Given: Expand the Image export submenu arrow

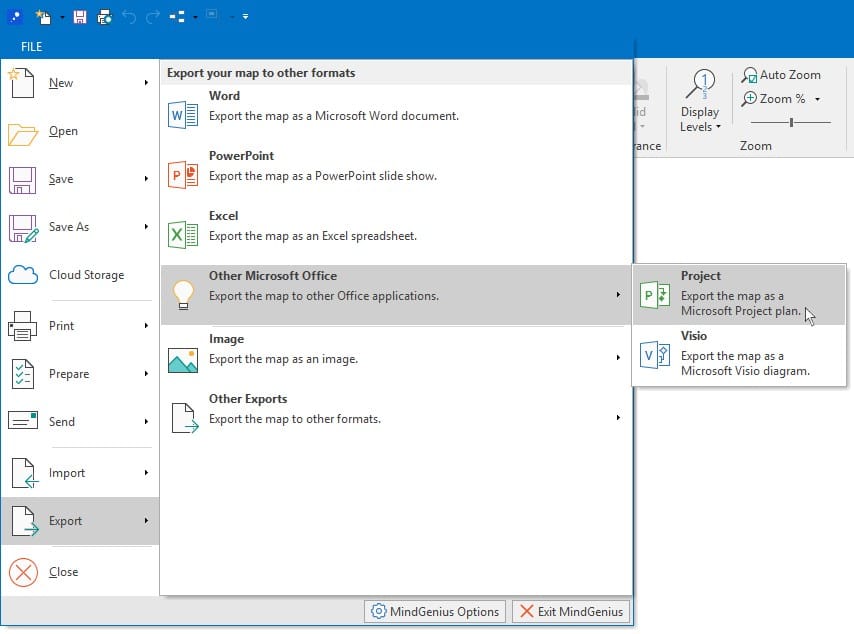Looking at the screenshot, I should pos(618,358).
